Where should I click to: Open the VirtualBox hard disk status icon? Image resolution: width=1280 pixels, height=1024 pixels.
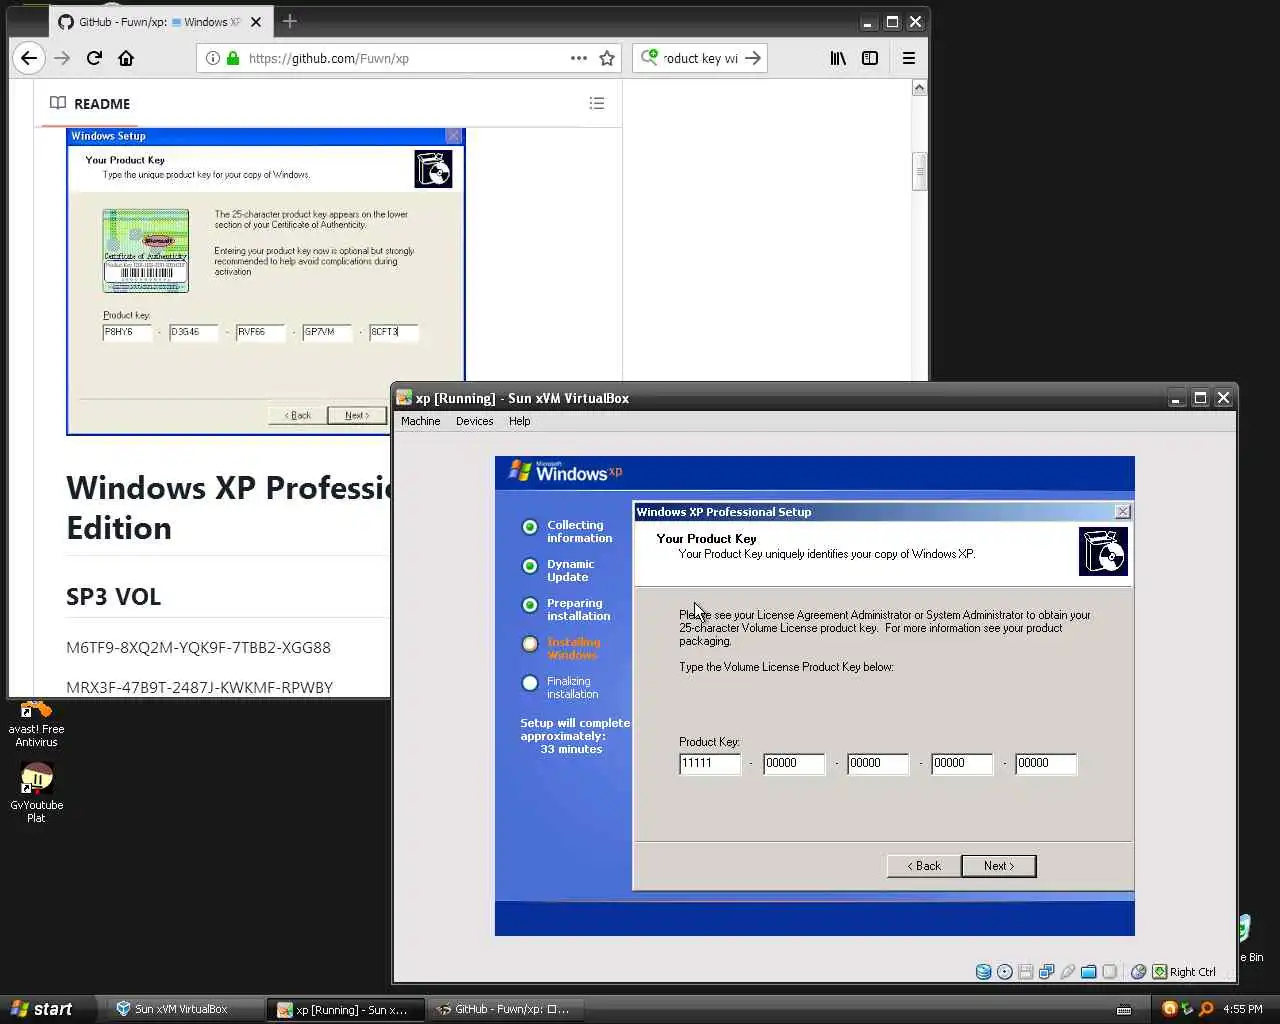[983, 972]
